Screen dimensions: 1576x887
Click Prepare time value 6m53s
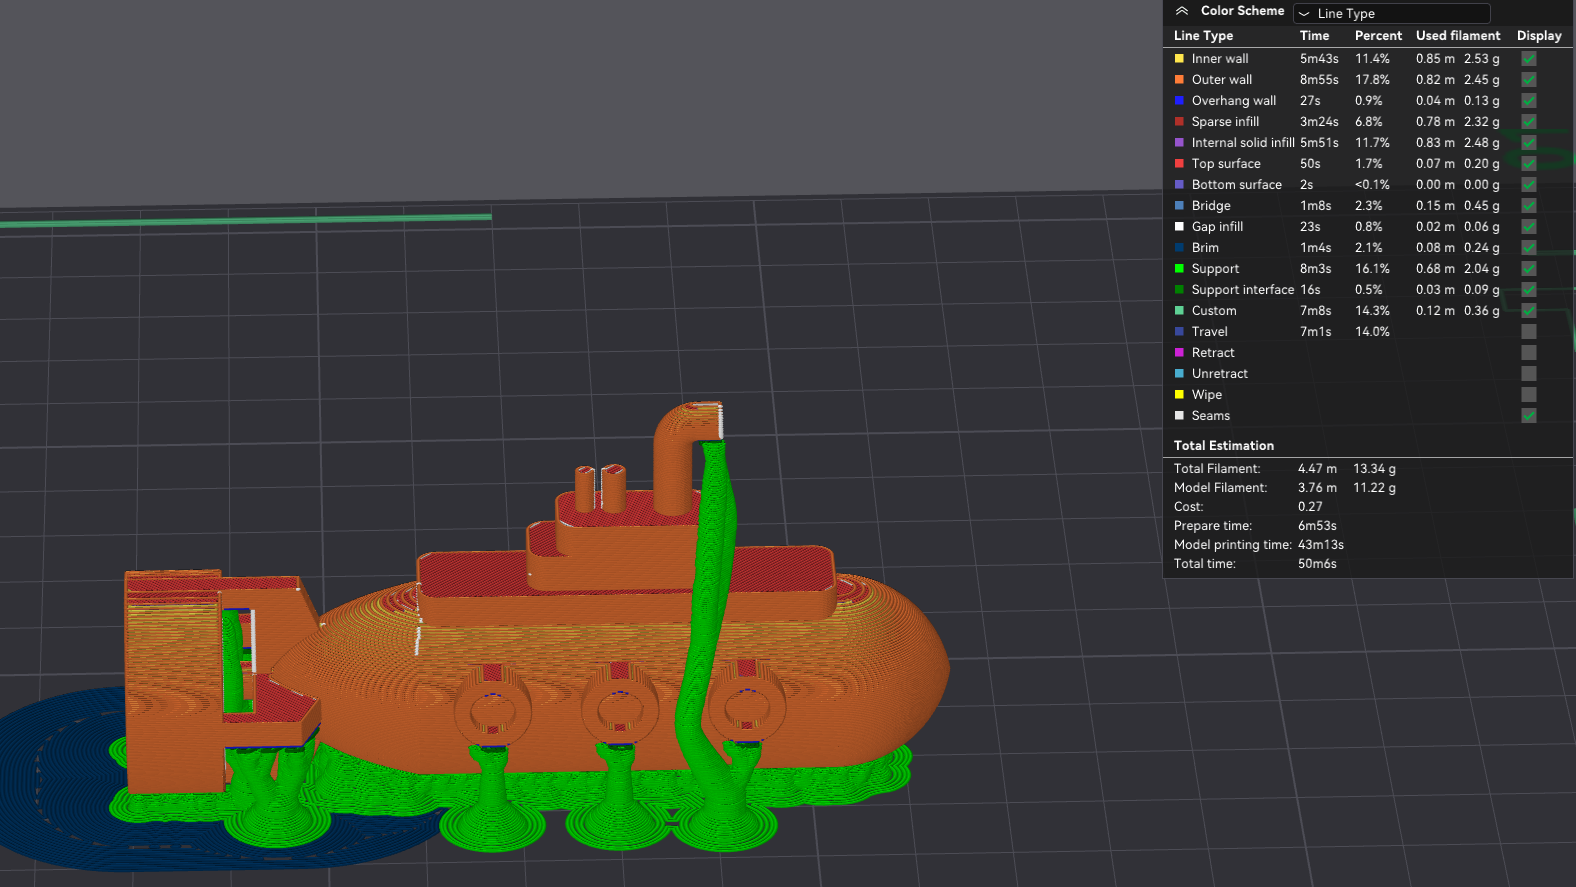1317,526
